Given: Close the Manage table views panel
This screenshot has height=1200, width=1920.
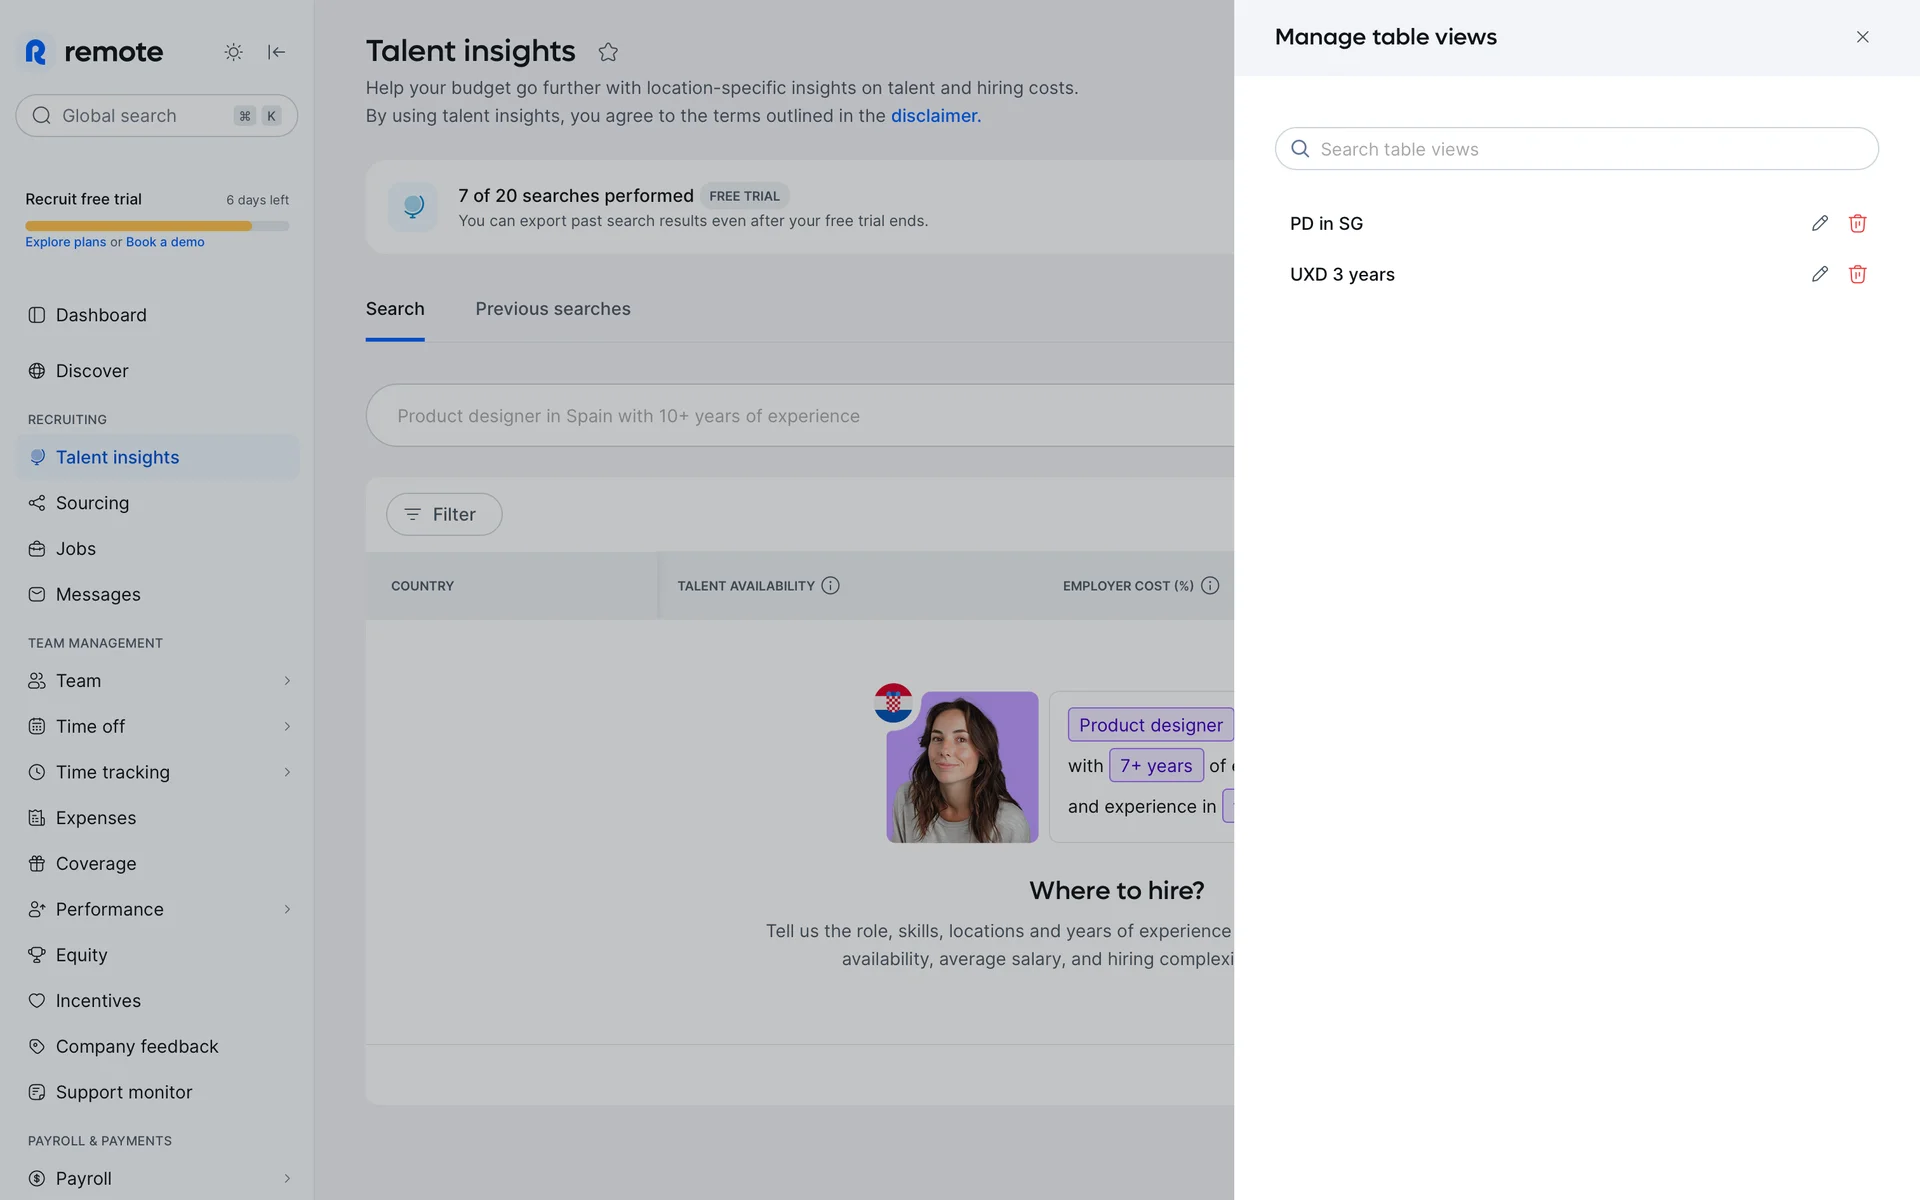Looking at the screenshot, I should tap(1862, 37).
